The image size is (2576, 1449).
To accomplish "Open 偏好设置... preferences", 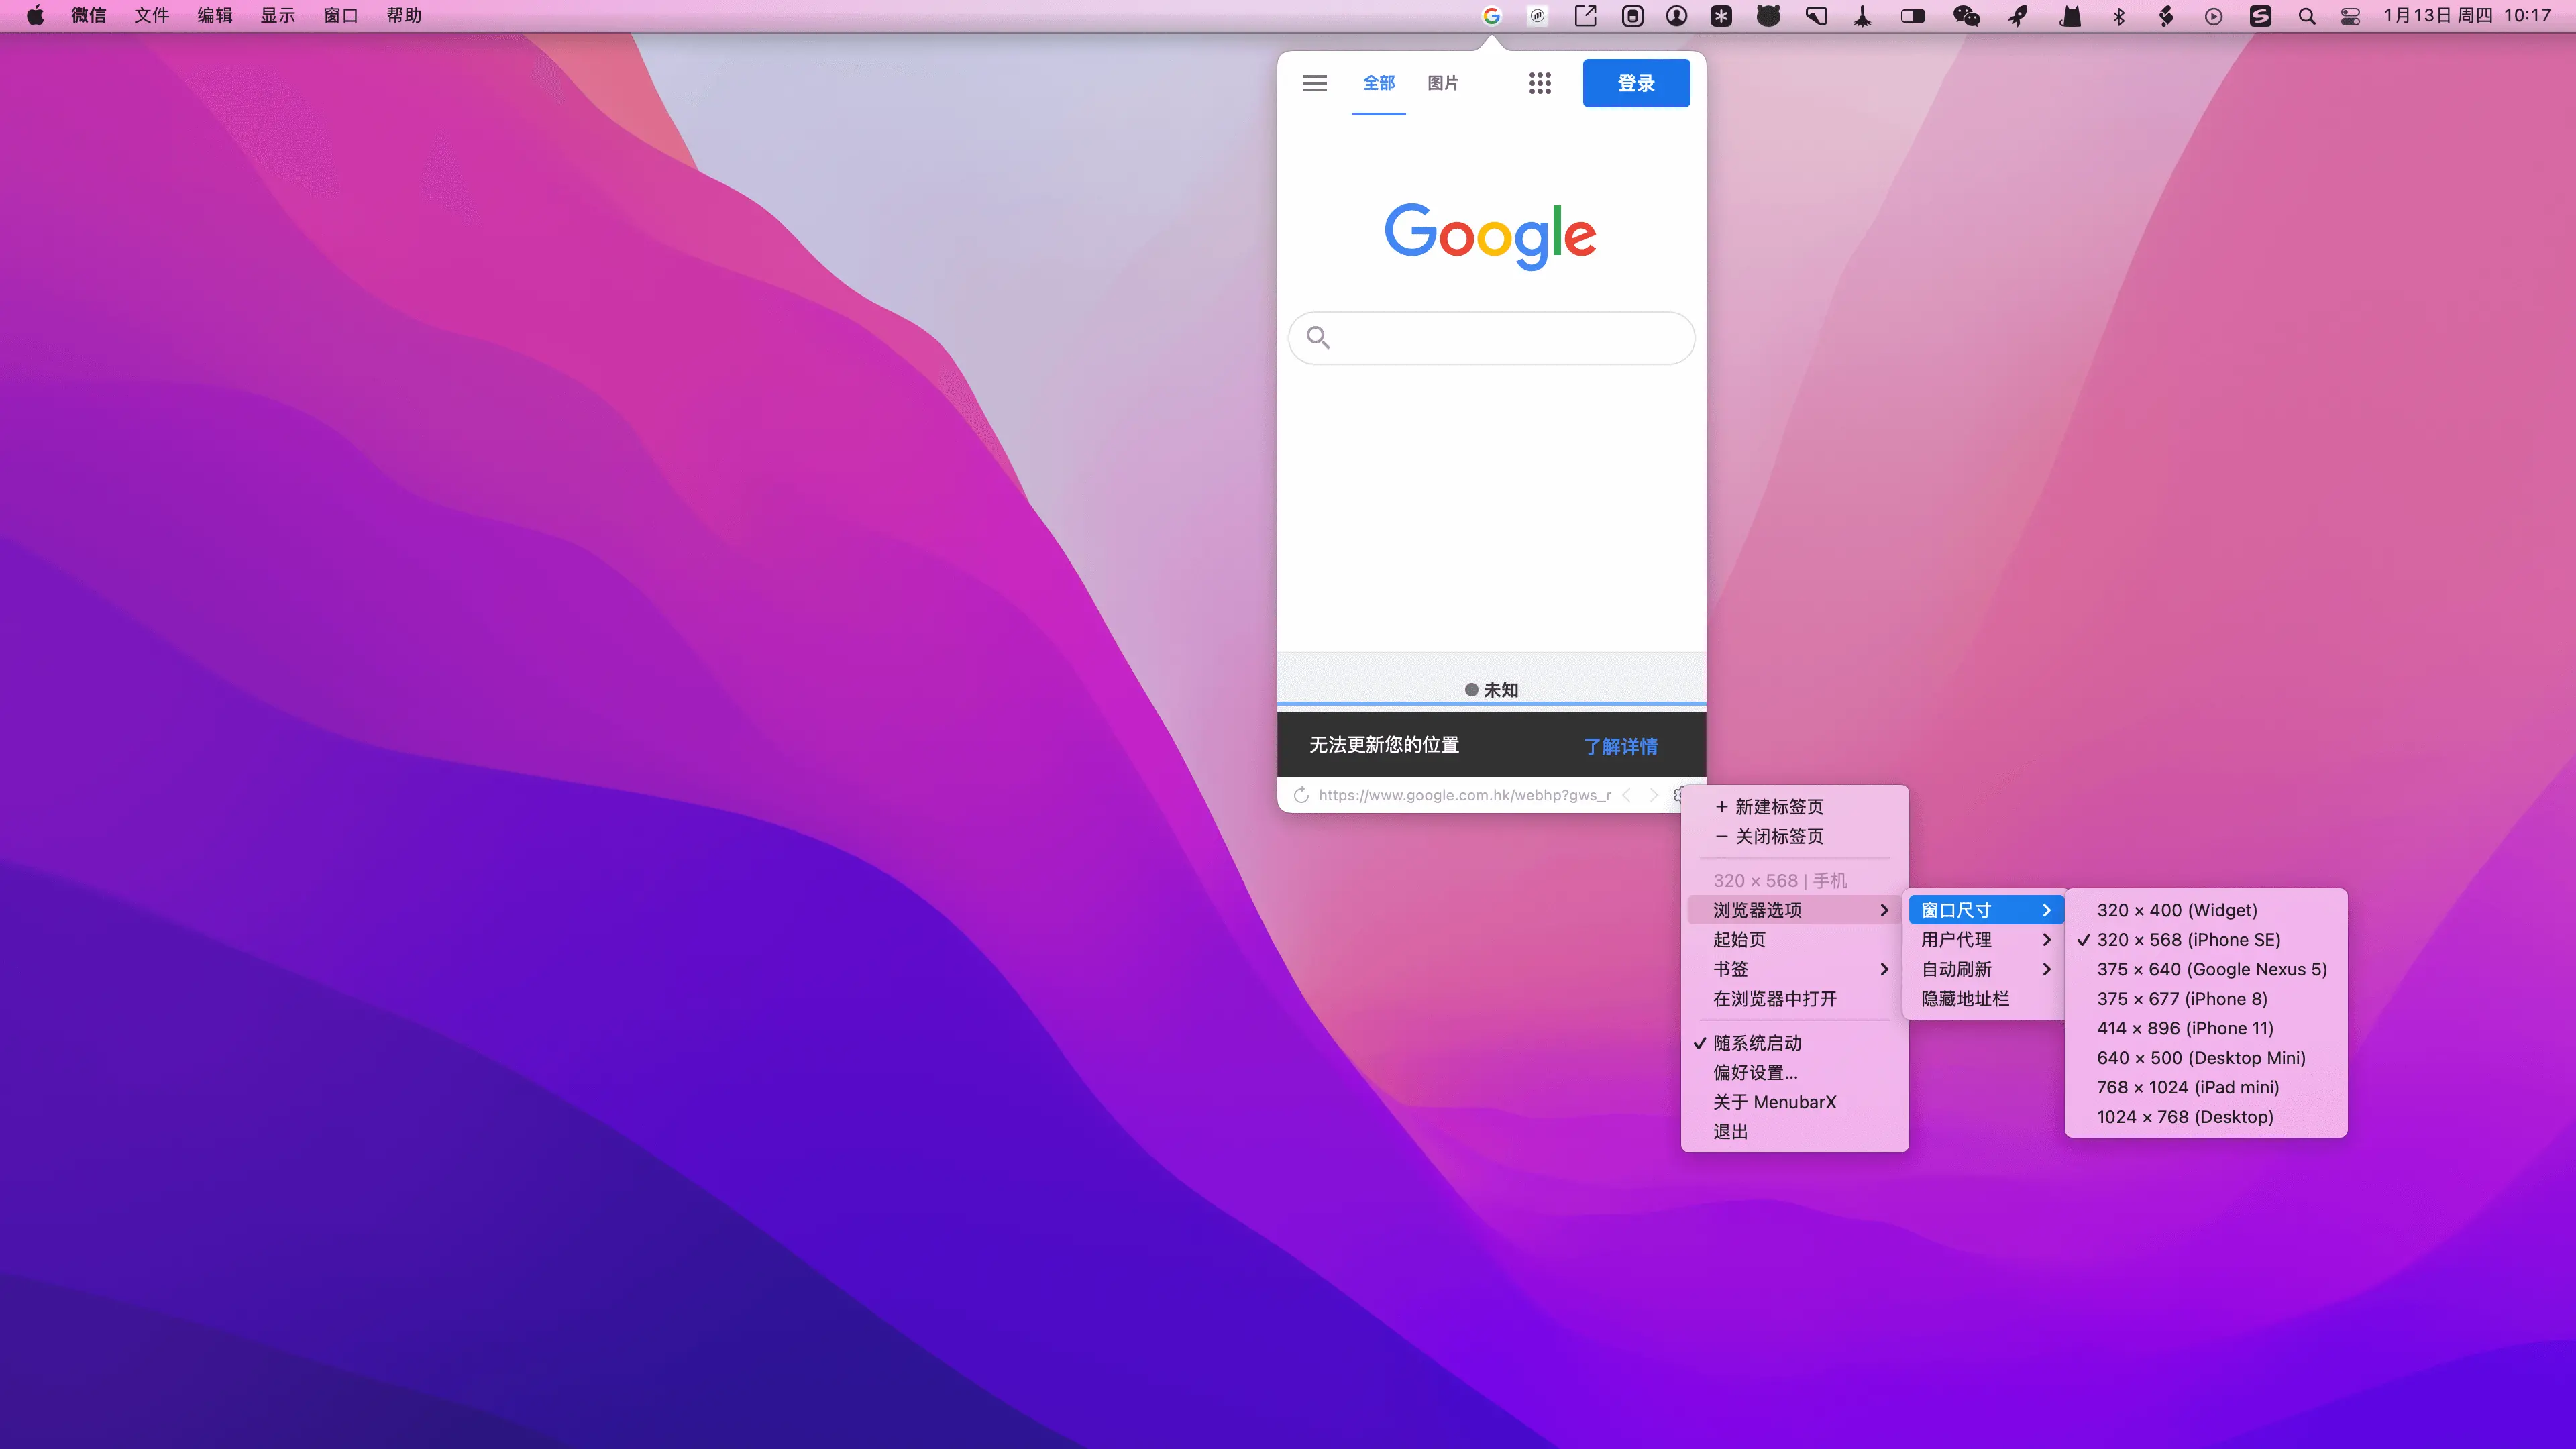I will click(x=1795, y=1073).
